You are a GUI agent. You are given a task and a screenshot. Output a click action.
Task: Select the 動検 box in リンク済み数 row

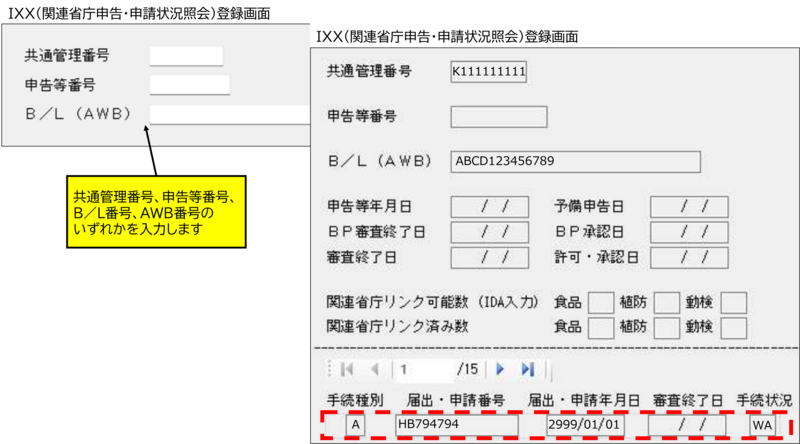(734, 327)
